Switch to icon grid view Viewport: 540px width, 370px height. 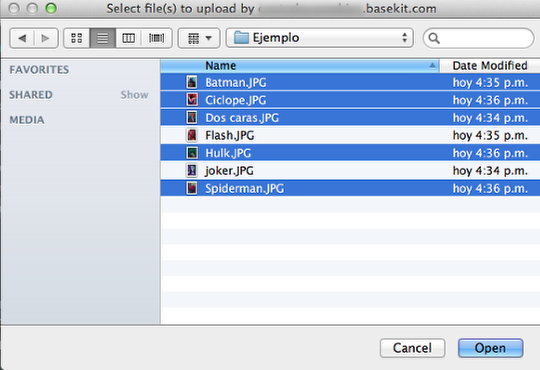point(77,38)
